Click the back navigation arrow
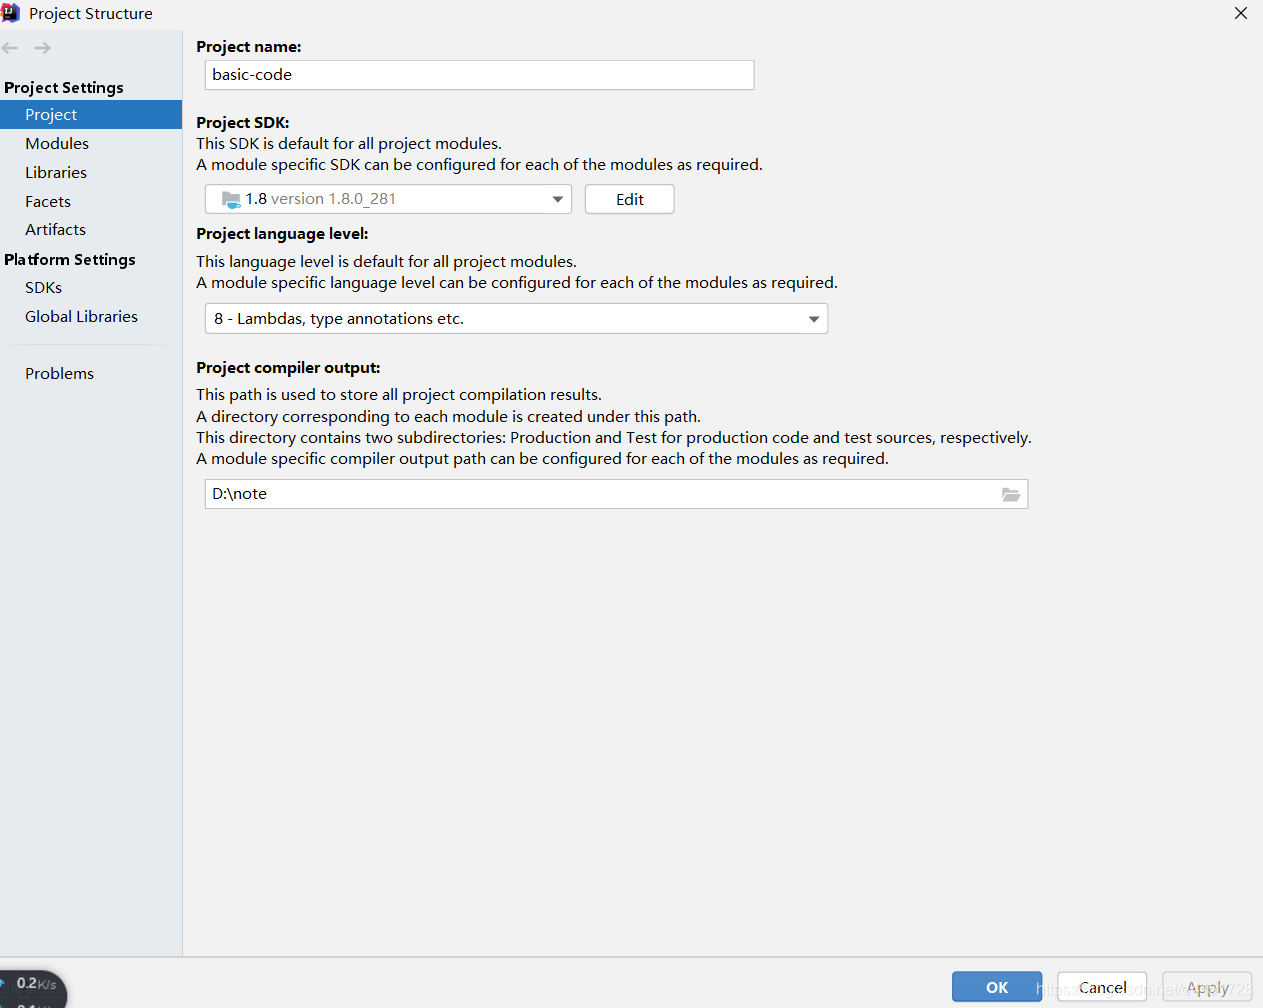This screenshot has width=1263, height=1008. [x=10, y=48]
